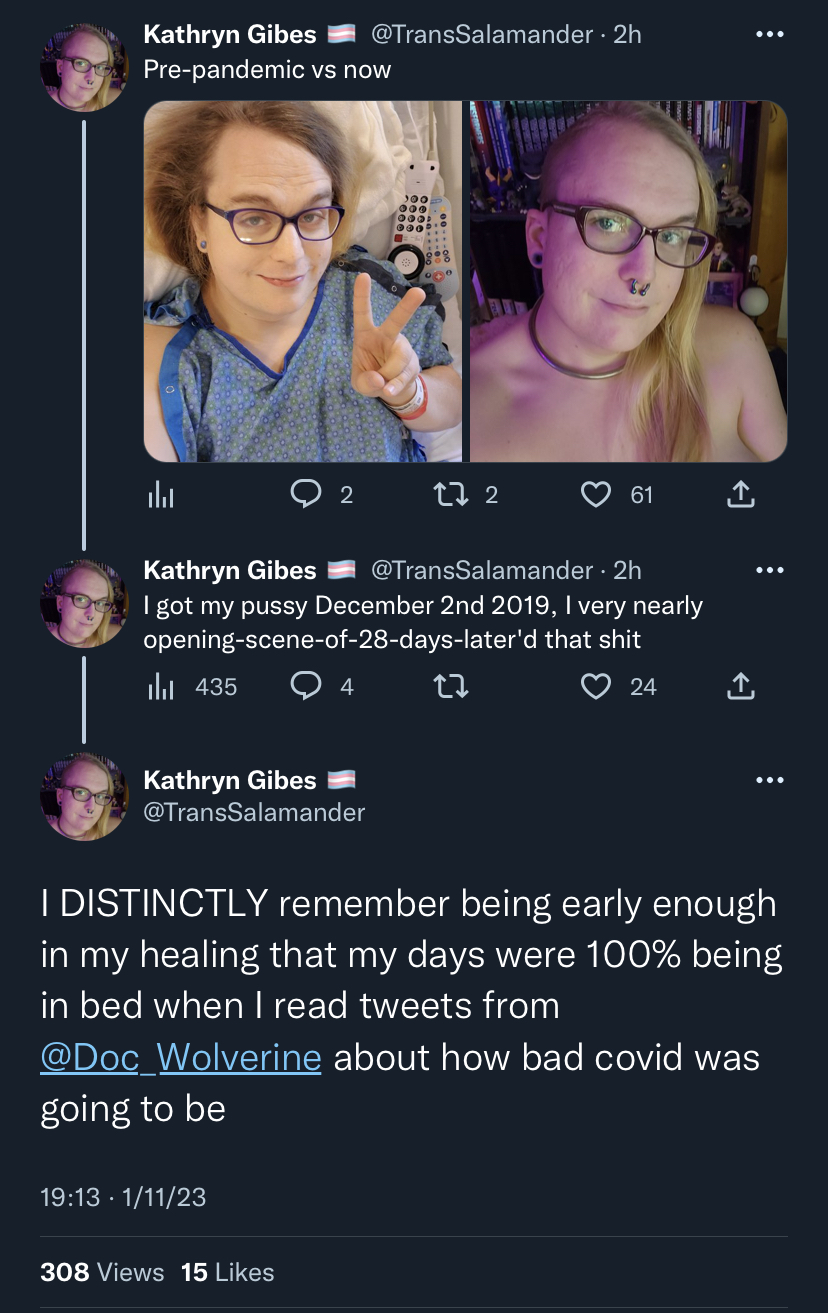Screen dimensions: 828x1313
Task: Open reply icon on first tweet
Action: (x=304, y=494)
